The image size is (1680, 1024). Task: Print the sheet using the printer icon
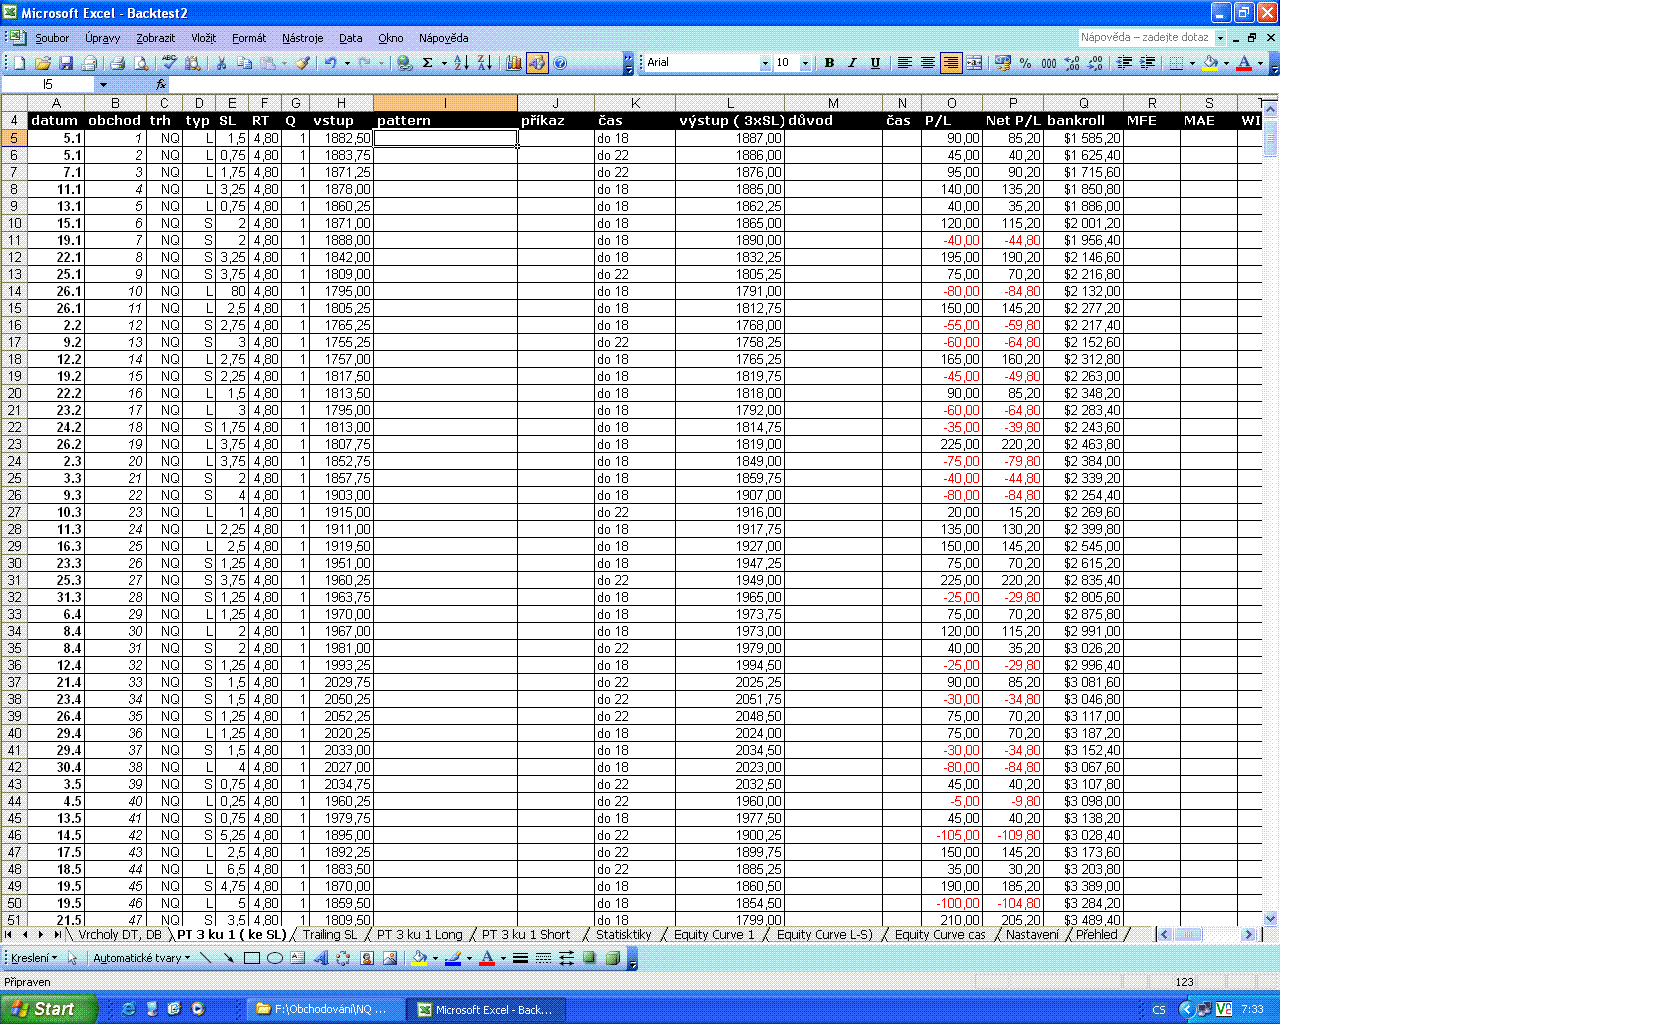pos(117,63)
